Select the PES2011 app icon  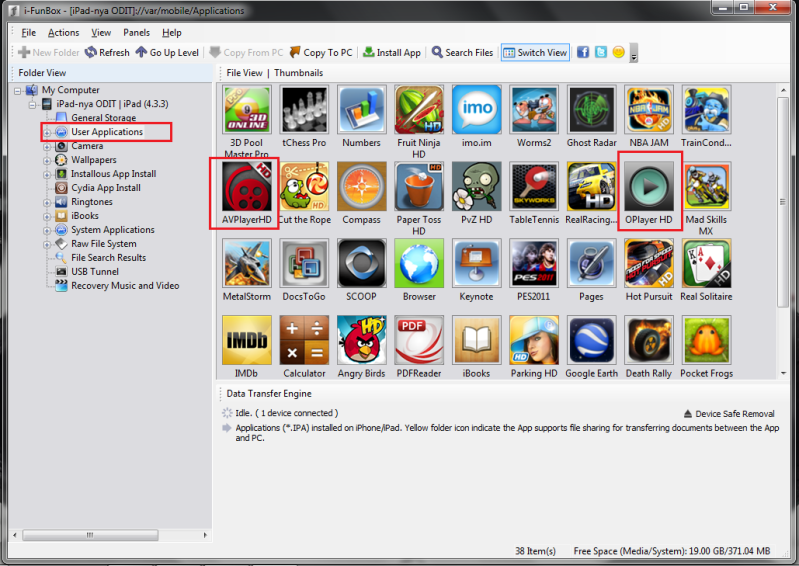[534, 263]
